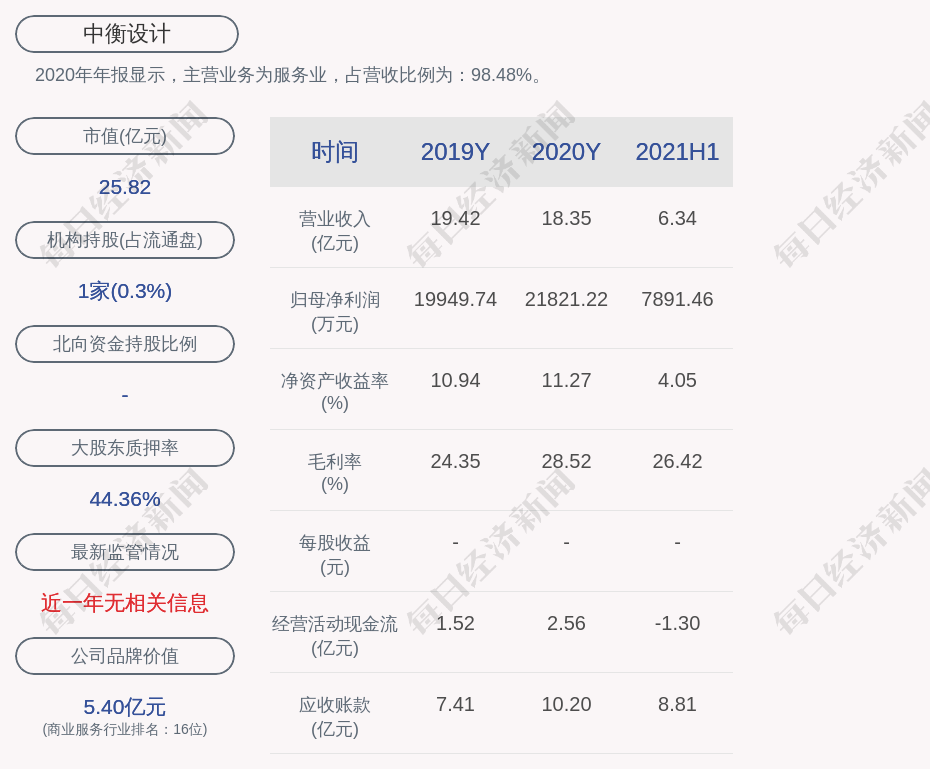This screenshot has height=769, width=930.
Task: Click the 中衡设计 company name pill
Action: click(x=126, y=34)
